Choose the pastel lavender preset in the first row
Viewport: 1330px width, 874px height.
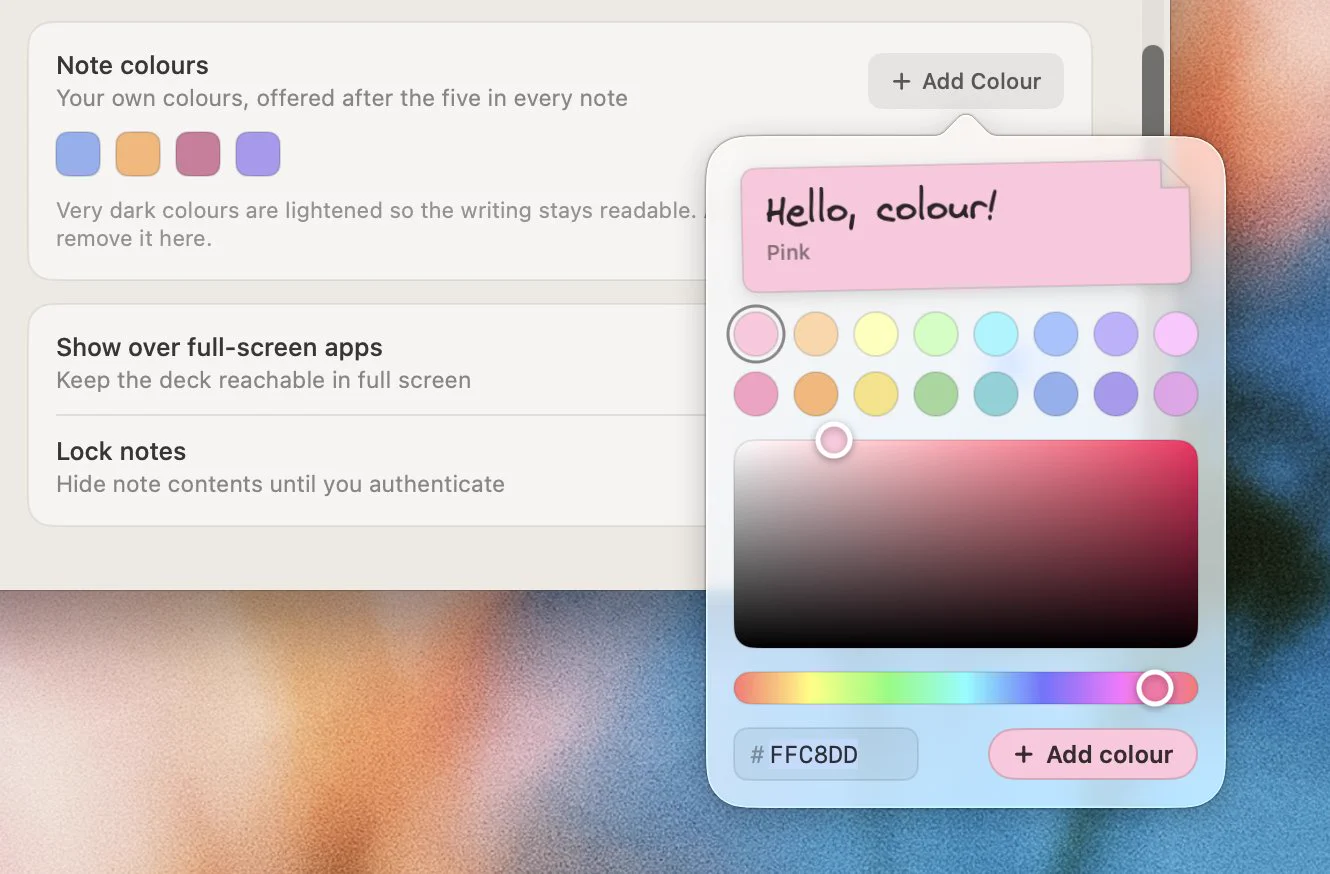pyautogui.click(x=1116, y=334)
